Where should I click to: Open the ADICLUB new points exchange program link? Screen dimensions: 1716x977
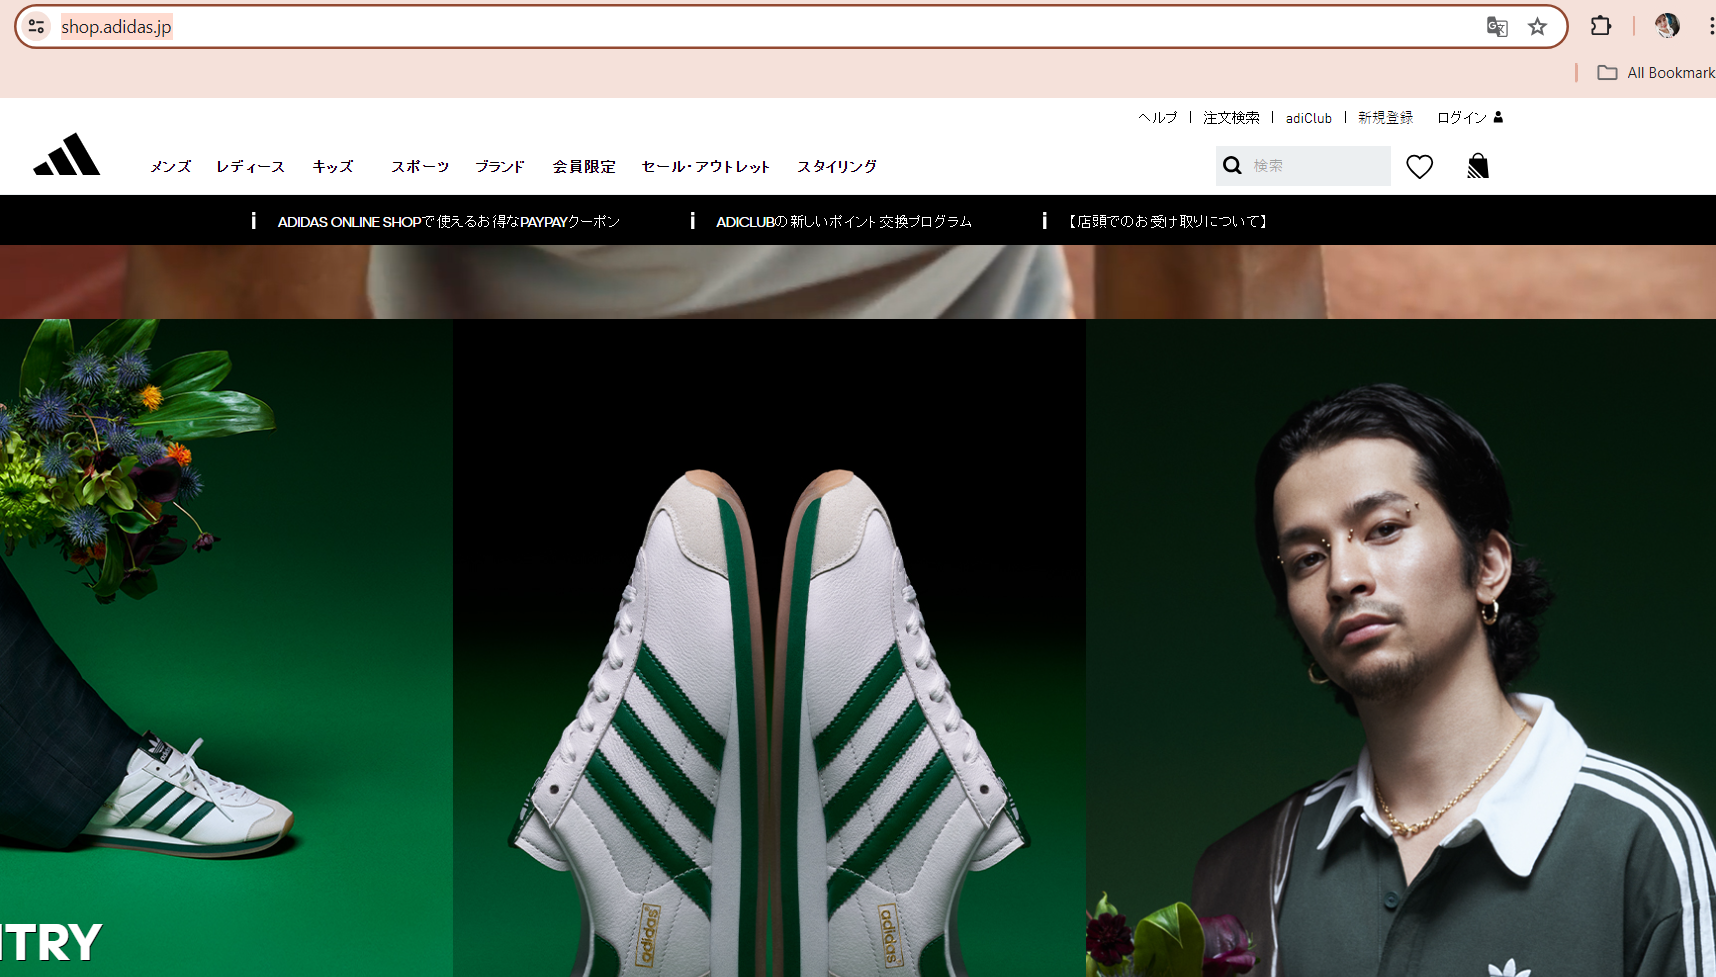(x=844, y=221)
